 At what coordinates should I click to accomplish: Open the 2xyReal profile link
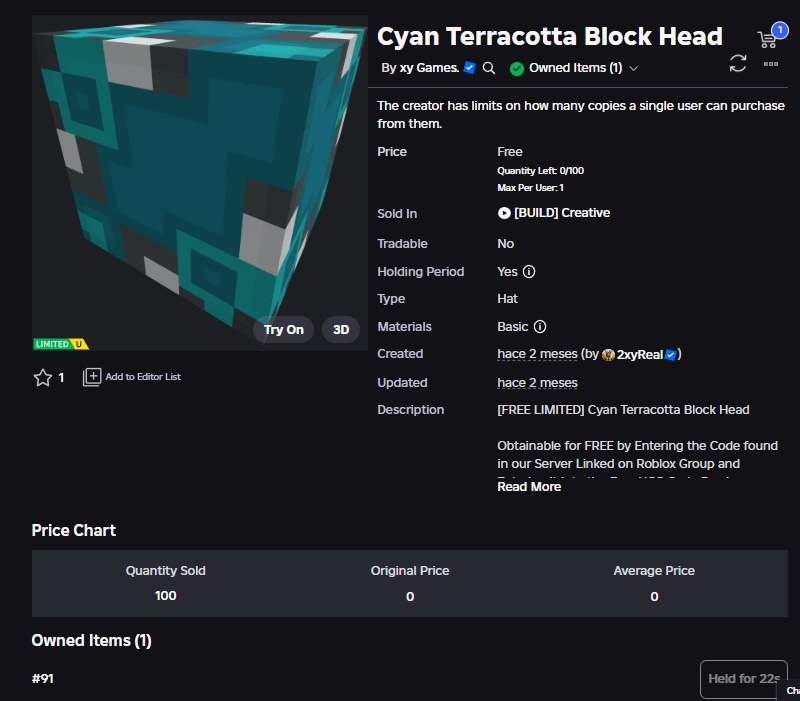point(640,355)
